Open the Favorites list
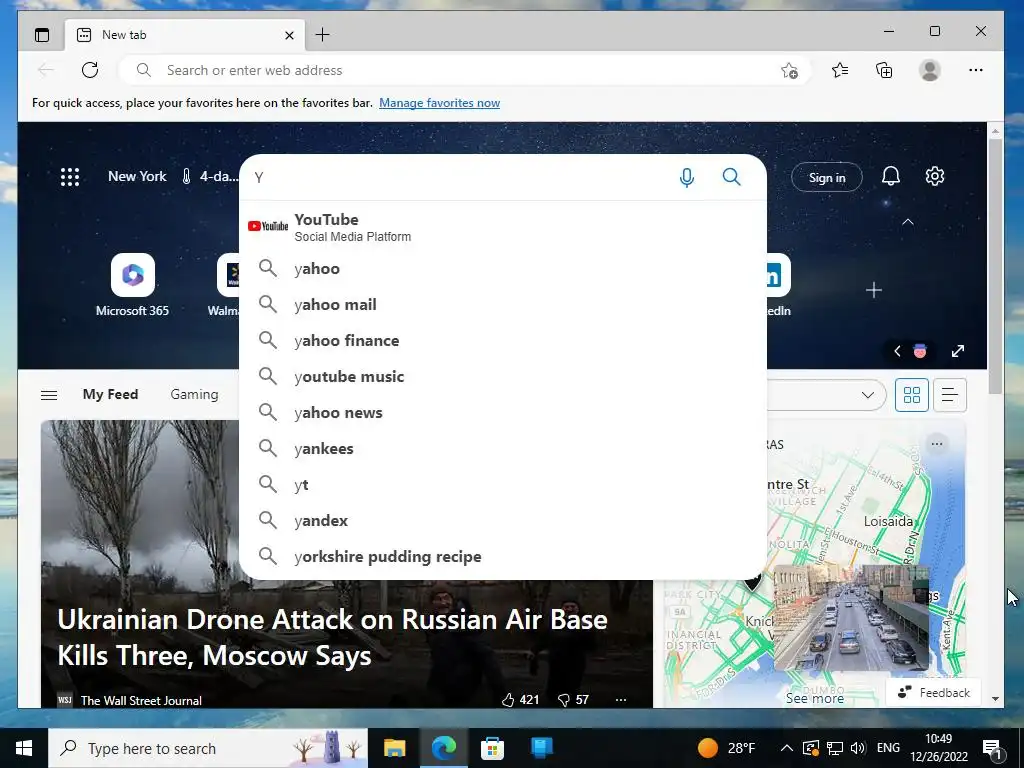This screenshot has width=1024, height=768. pos(840,70)
